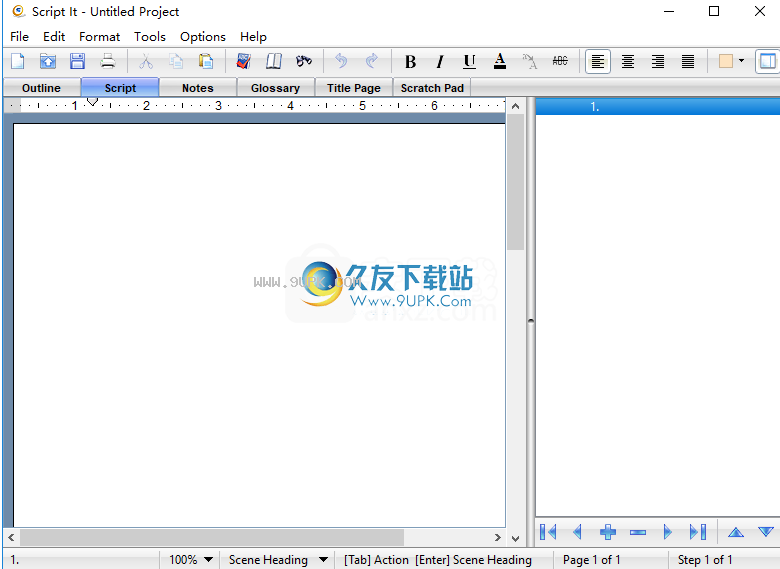Viewport: 780px width, 569px height.
Task: Go to the Title Page tab
Action: 354,88
